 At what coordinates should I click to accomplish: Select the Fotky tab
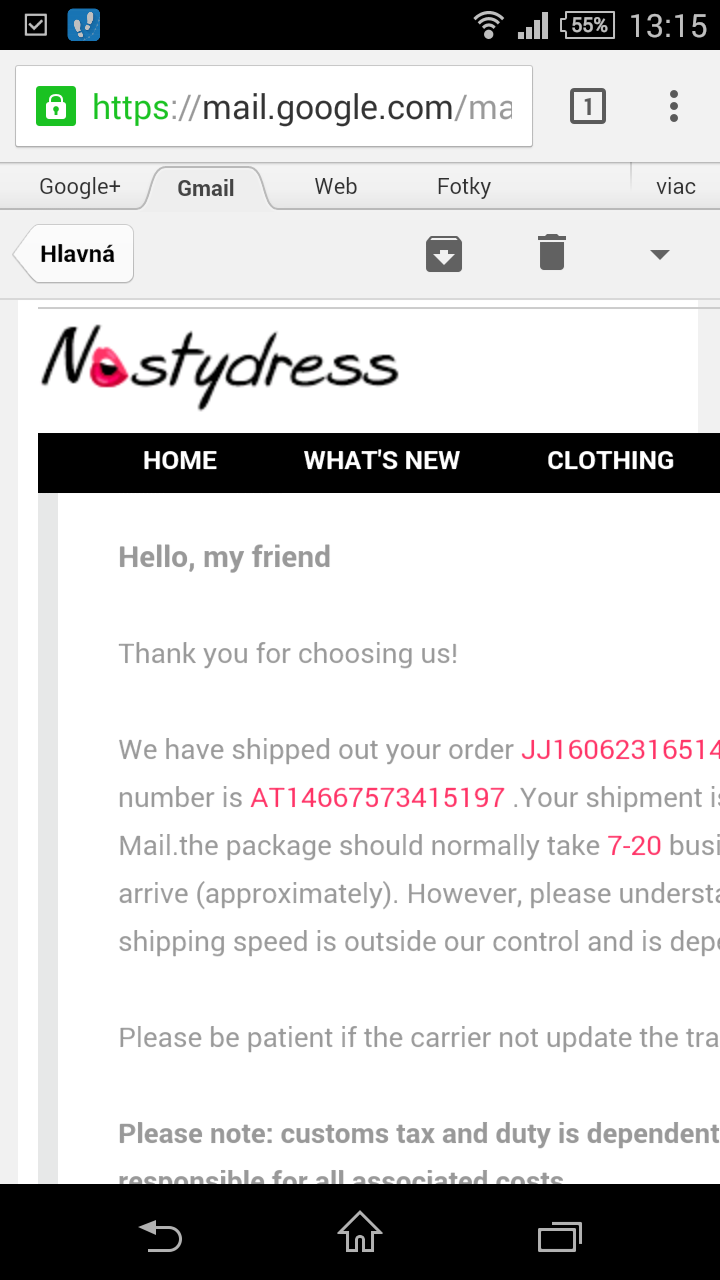(x=464, y=186)
